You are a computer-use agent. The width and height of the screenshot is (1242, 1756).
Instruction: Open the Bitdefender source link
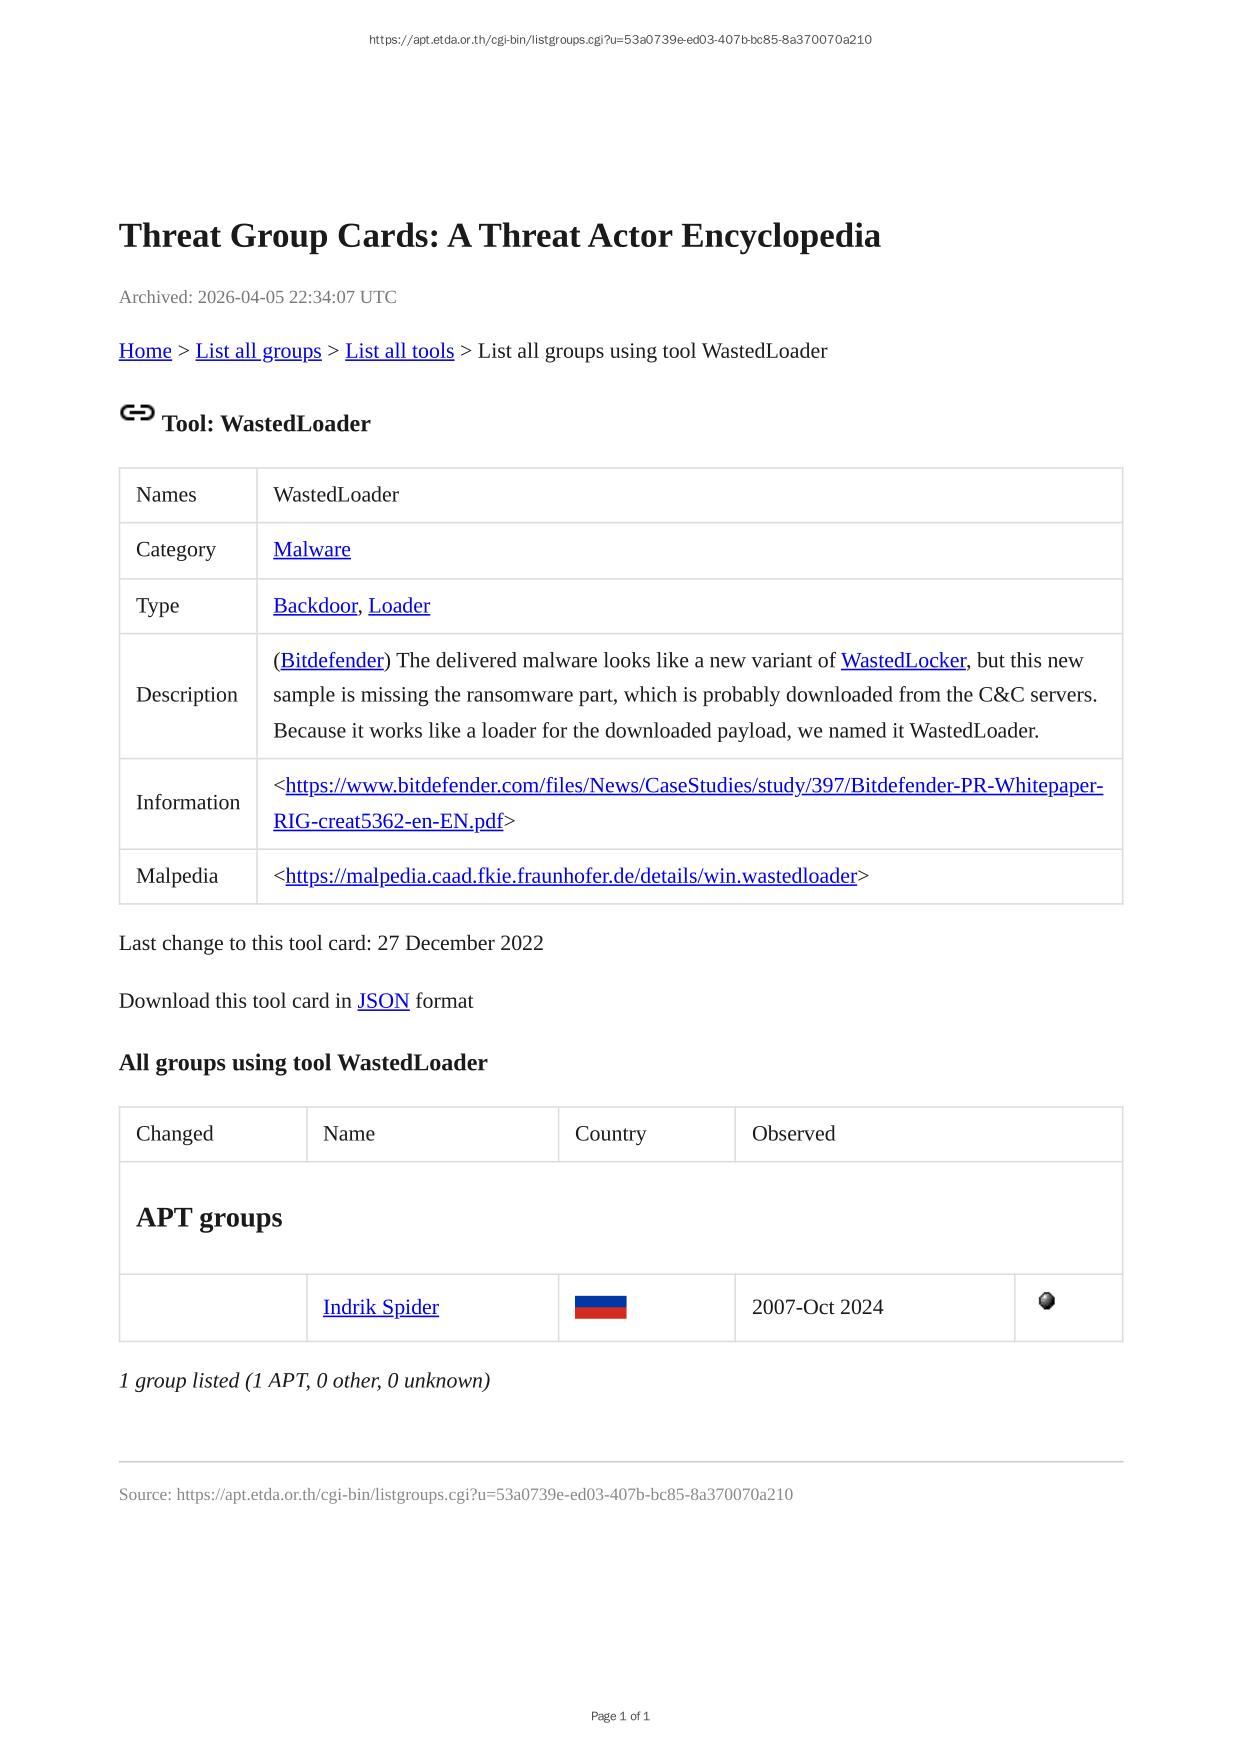[332, 661]
